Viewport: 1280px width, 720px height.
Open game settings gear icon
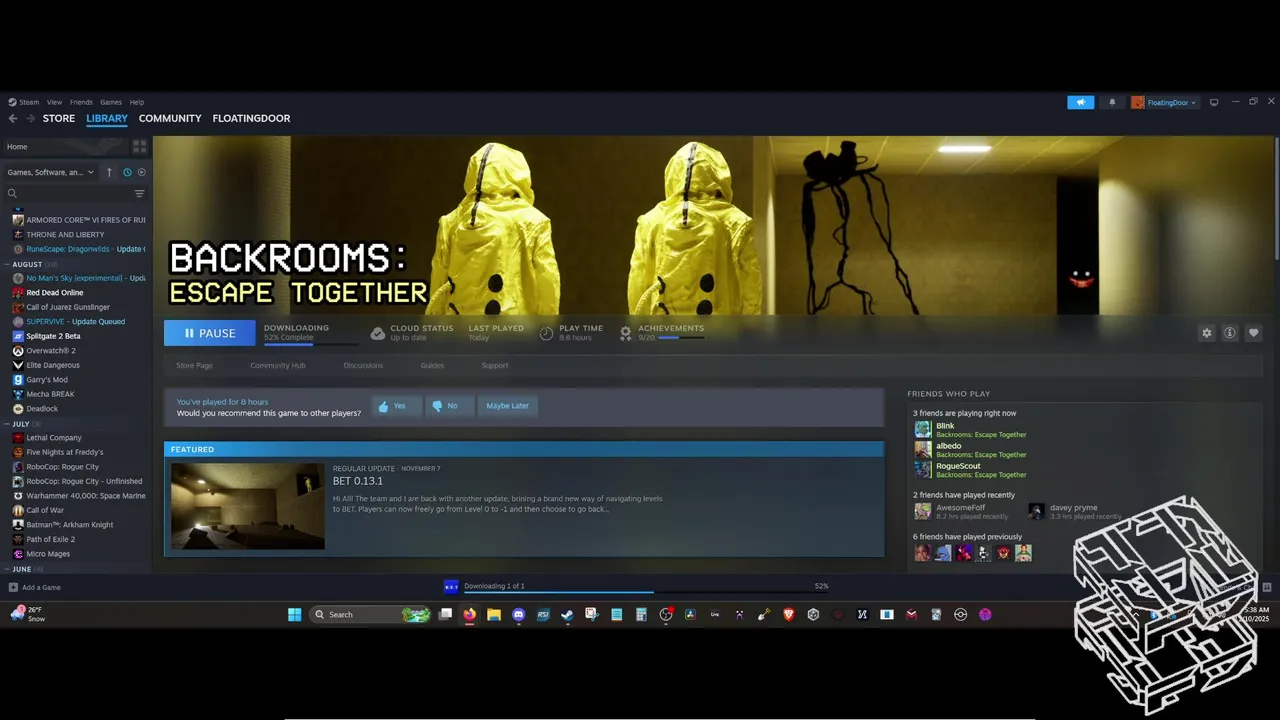pyautogui.click(x=1207, y=333)
